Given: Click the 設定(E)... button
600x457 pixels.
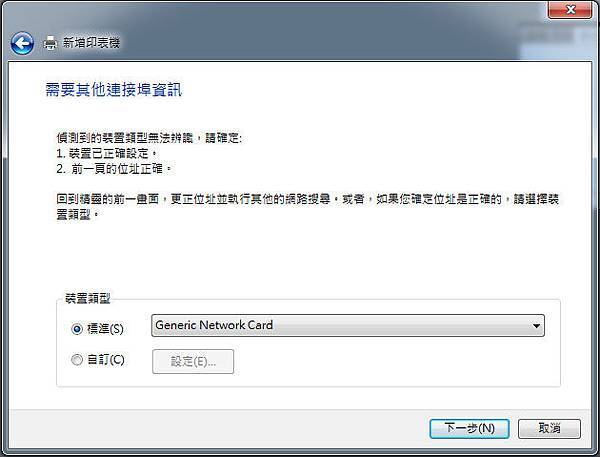Looking at the screenshot, I should click(193, 361).
